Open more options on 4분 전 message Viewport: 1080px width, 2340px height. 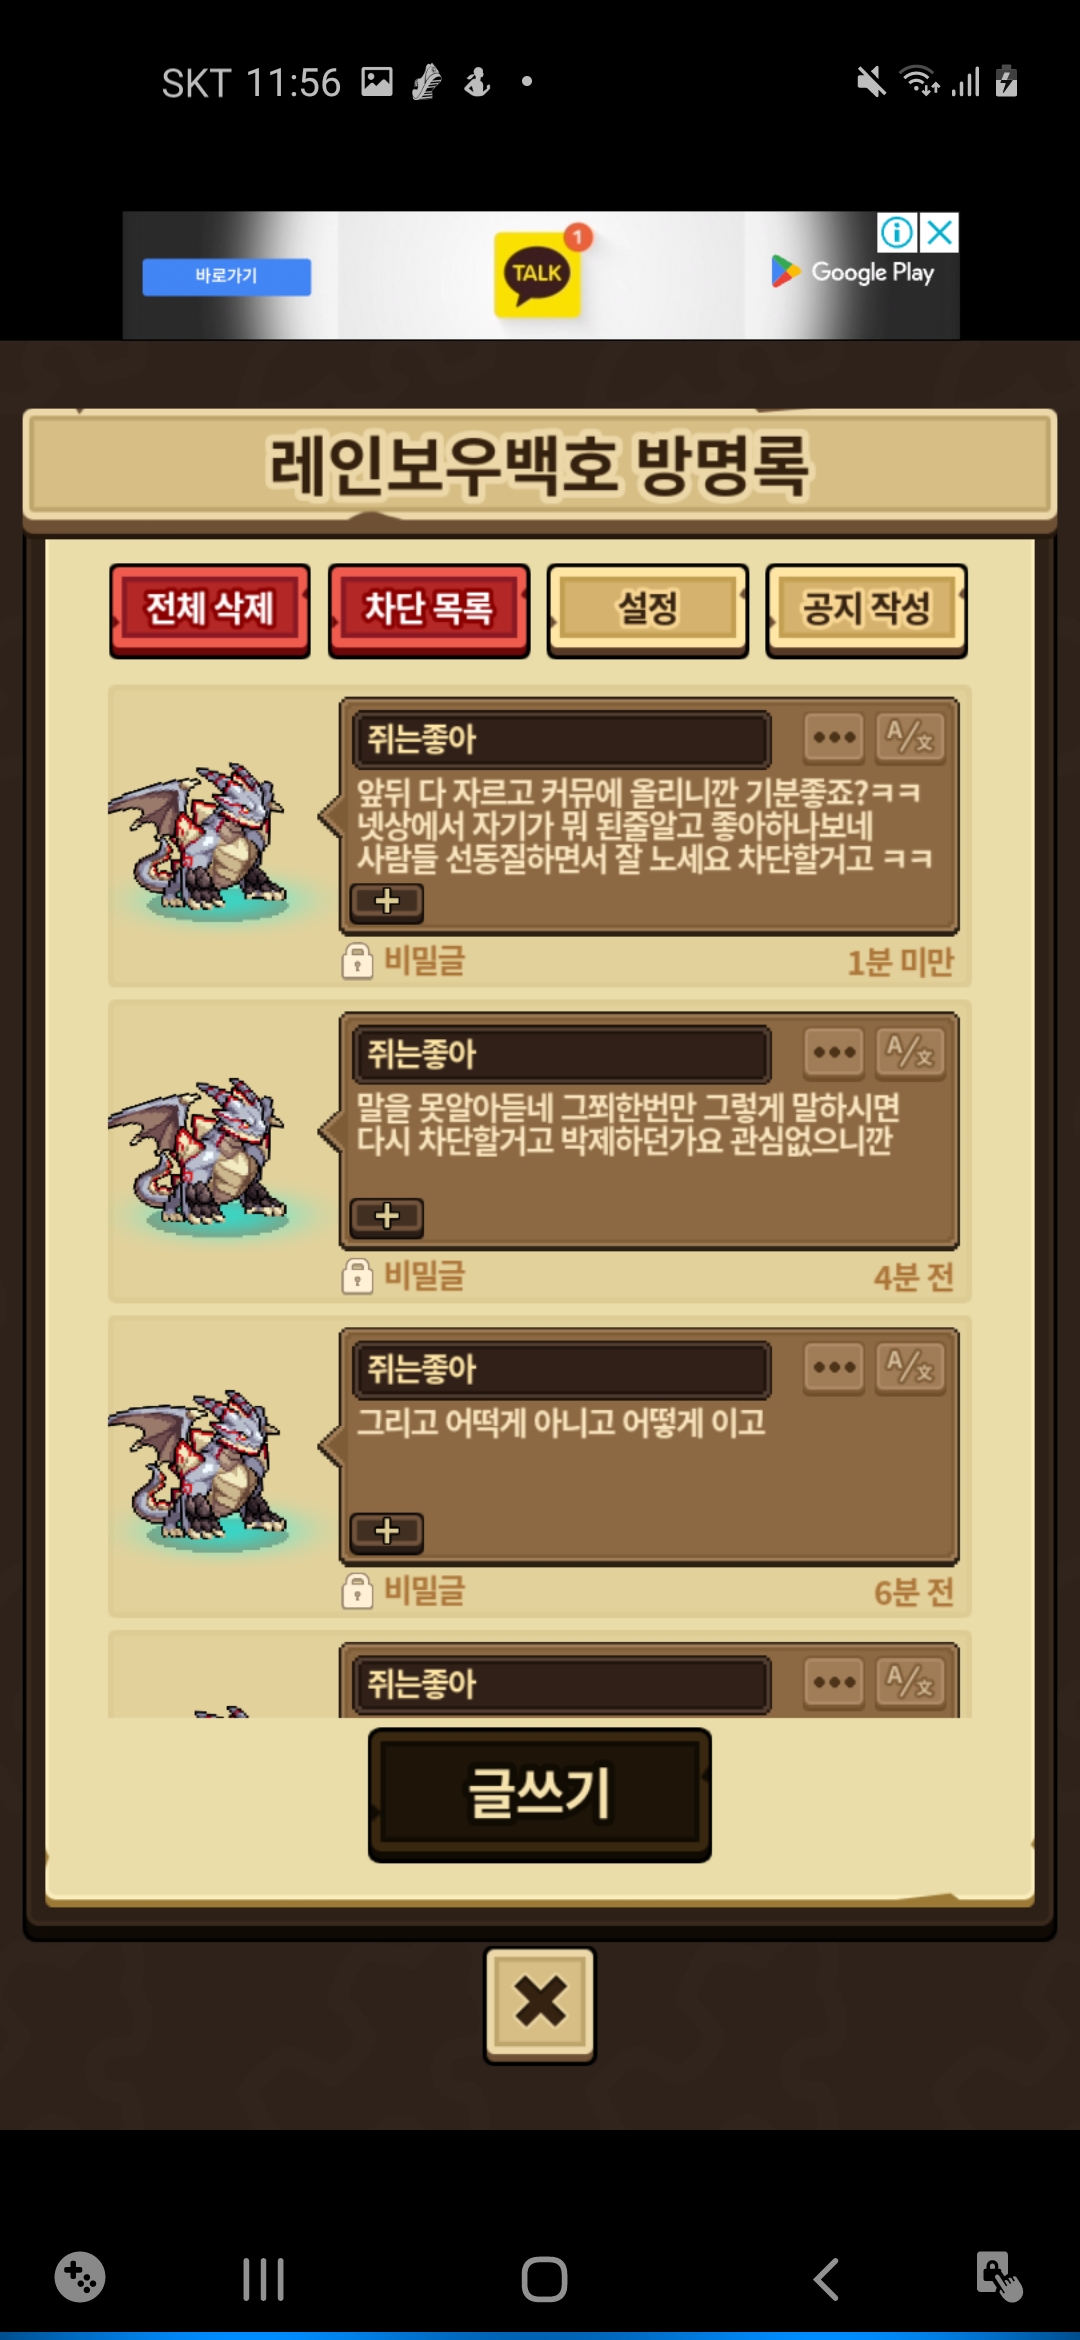pyautogui.click(x=834, y=1052)
